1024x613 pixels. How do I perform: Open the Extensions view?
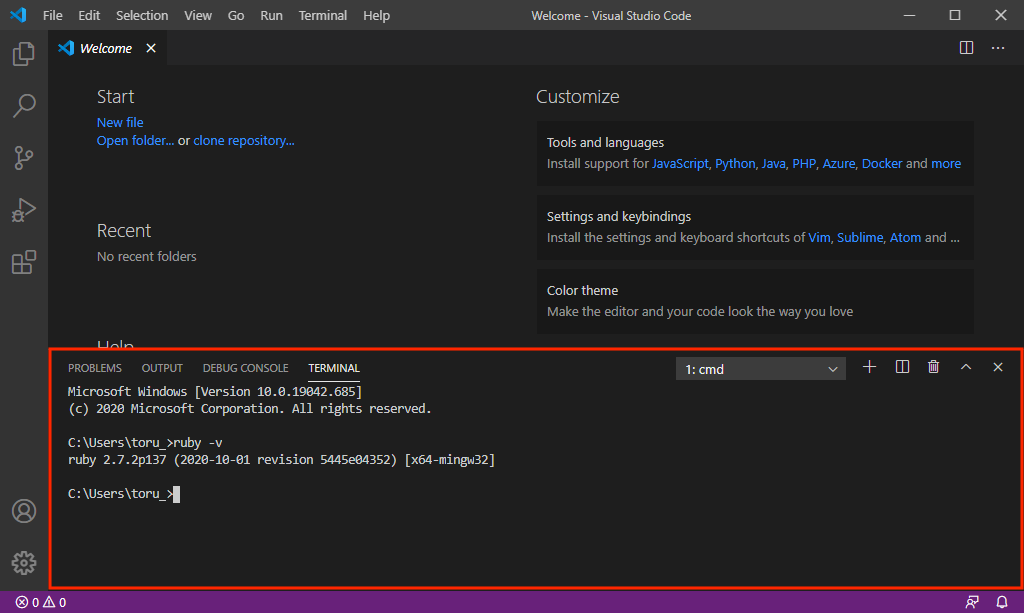[x=24, y=262]
